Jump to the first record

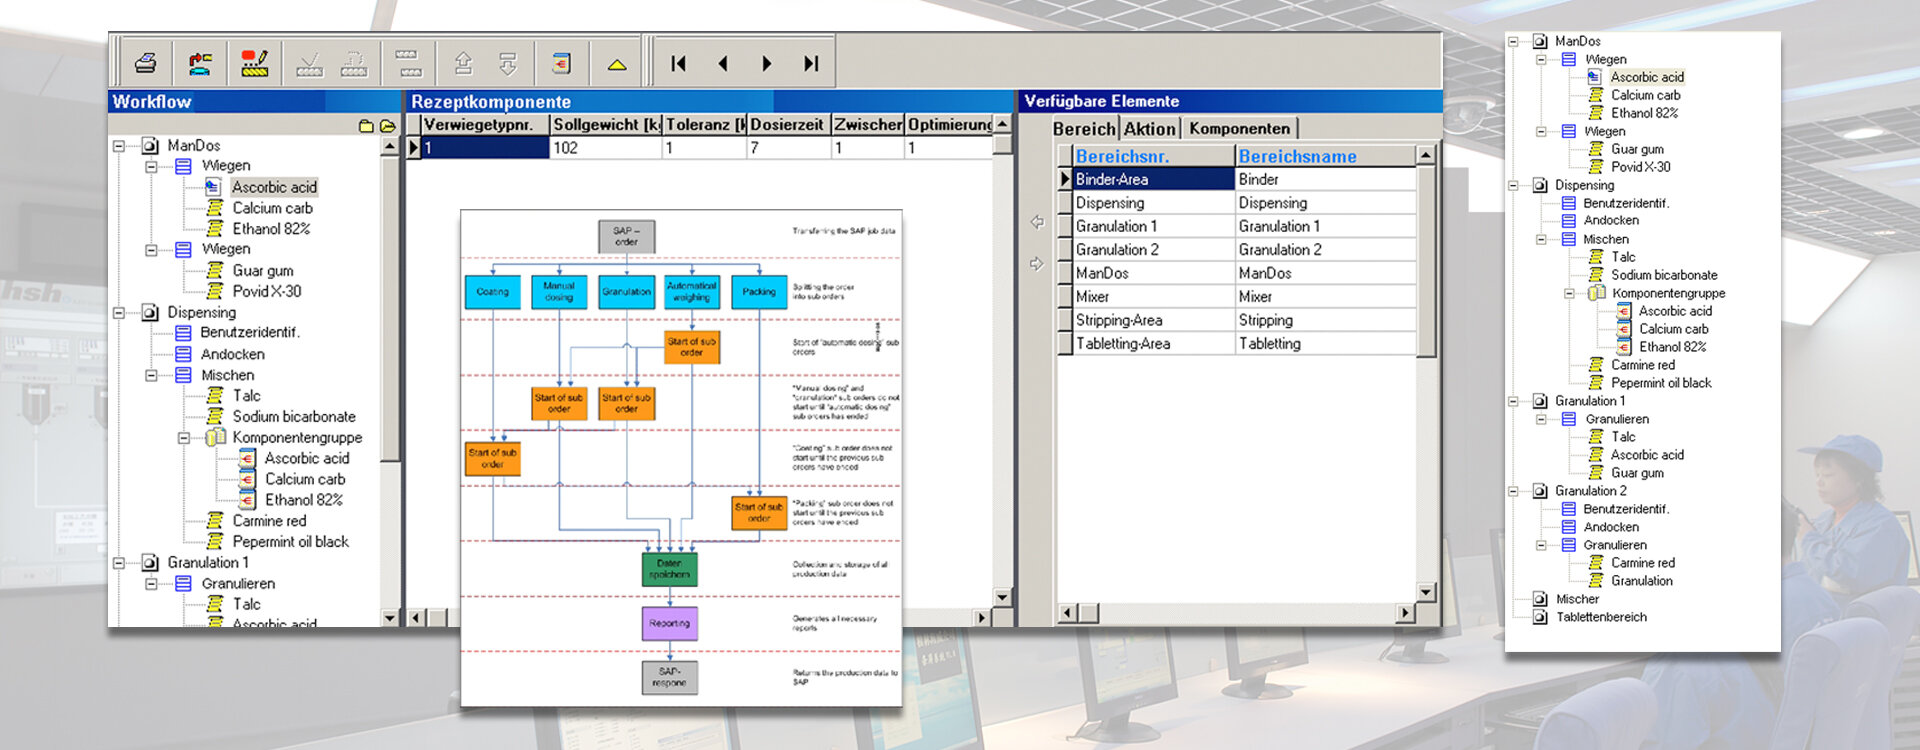[679, 64]
